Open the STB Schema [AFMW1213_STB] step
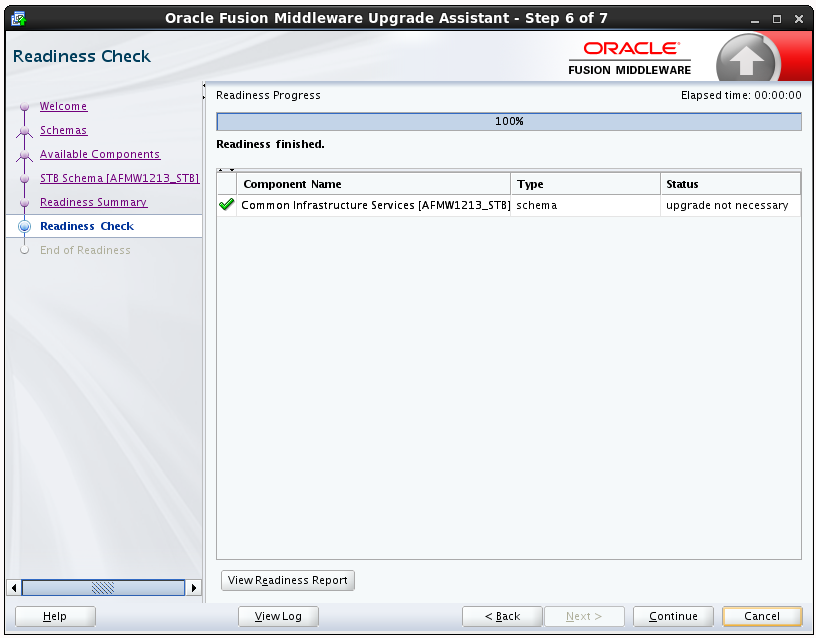The height and width of the screenshot is (638, 816). (x=120, y=178)
